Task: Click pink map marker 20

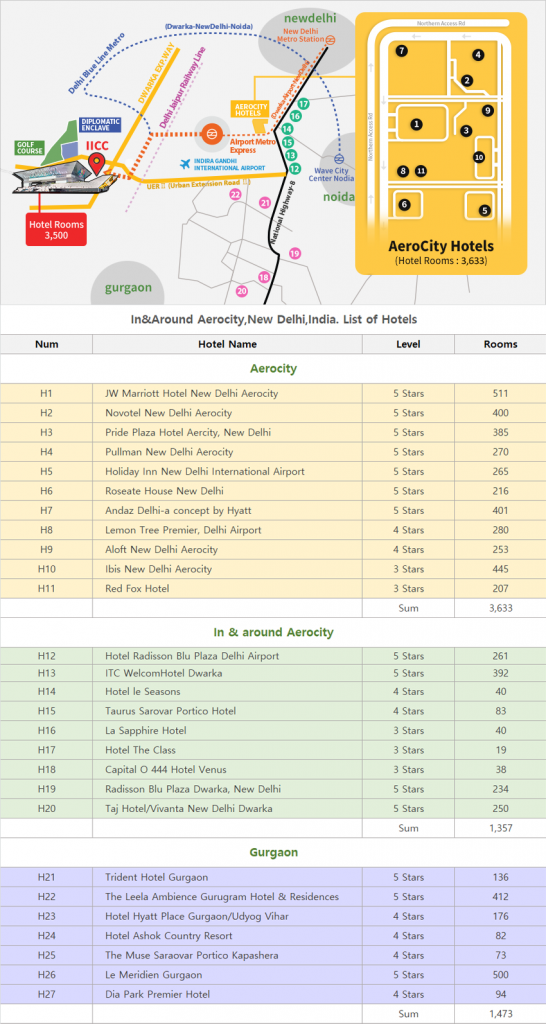Action: [242, 291]
